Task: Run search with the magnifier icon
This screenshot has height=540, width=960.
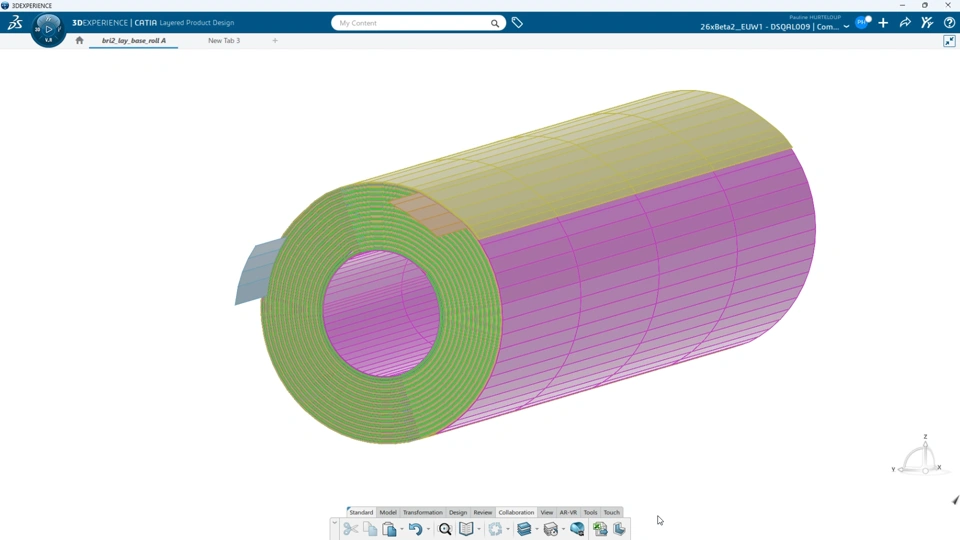Action: tap(495, 23)
